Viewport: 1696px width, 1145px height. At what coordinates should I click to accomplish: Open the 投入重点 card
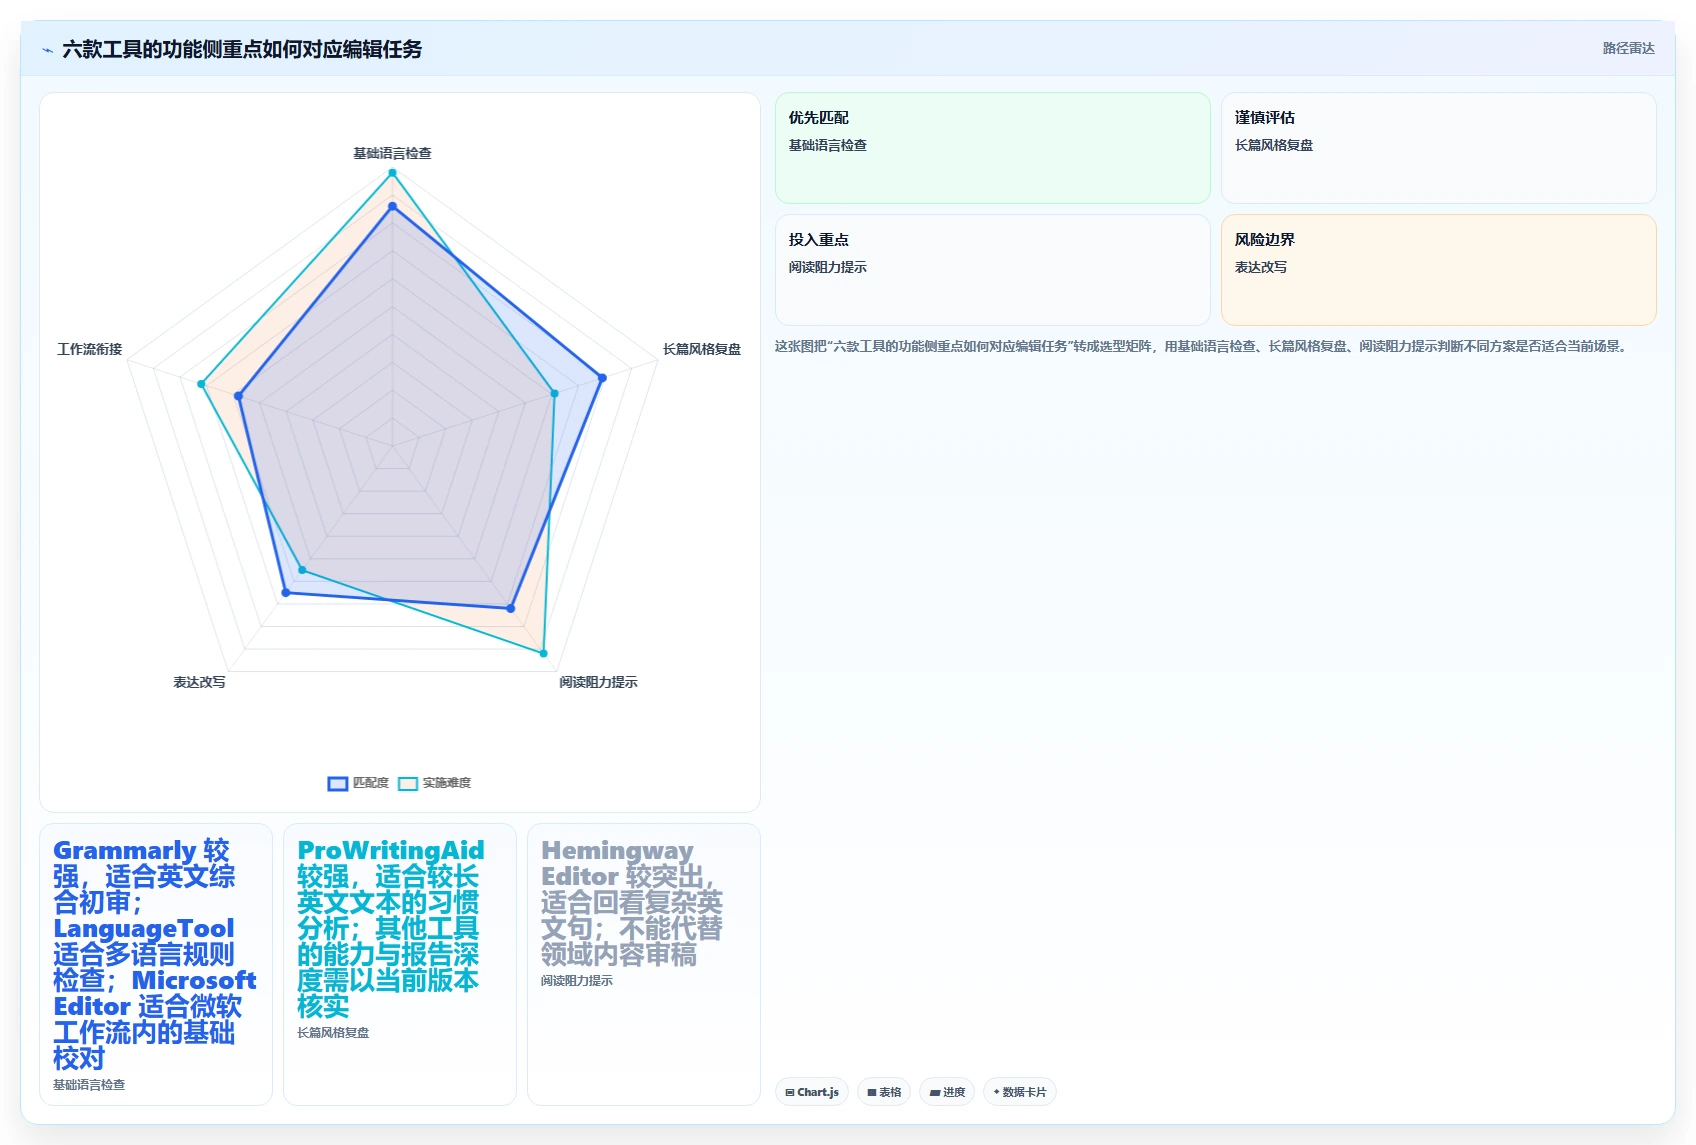pos(993,270)
